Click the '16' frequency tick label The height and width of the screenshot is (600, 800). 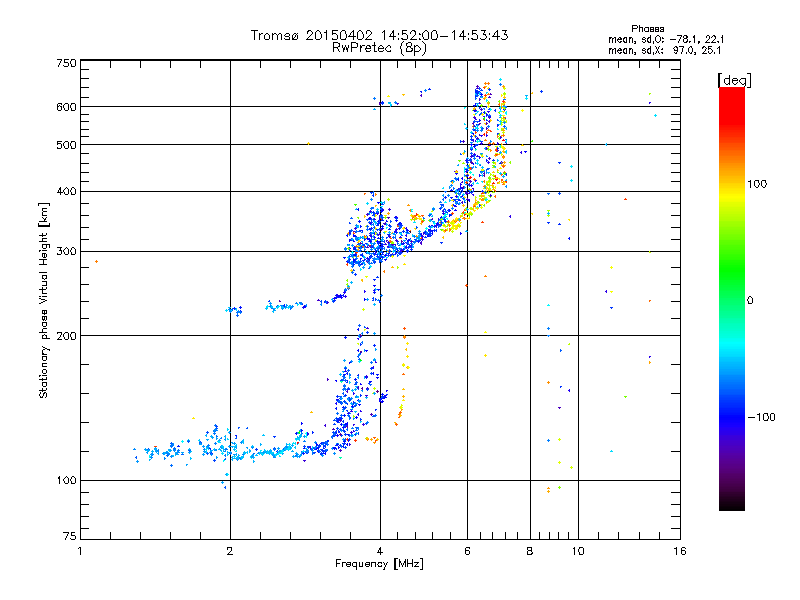pyautogui.click(x=680, y=551)
